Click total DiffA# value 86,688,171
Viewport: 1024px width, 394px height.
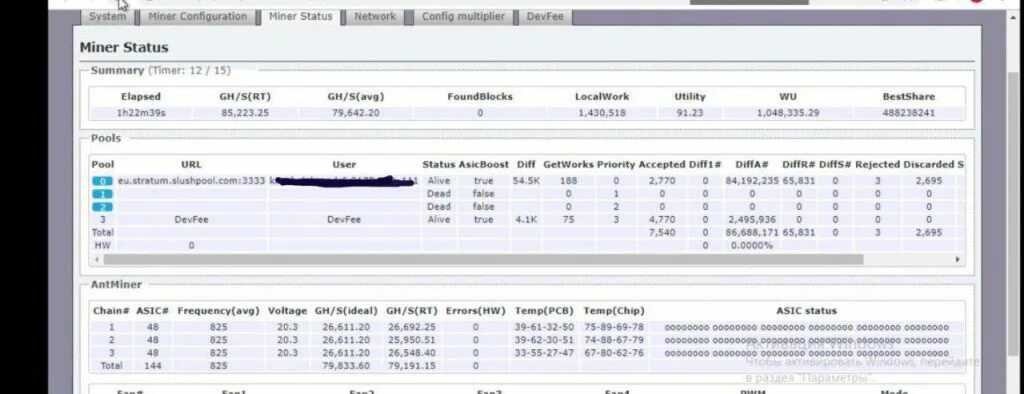[752, 233]
